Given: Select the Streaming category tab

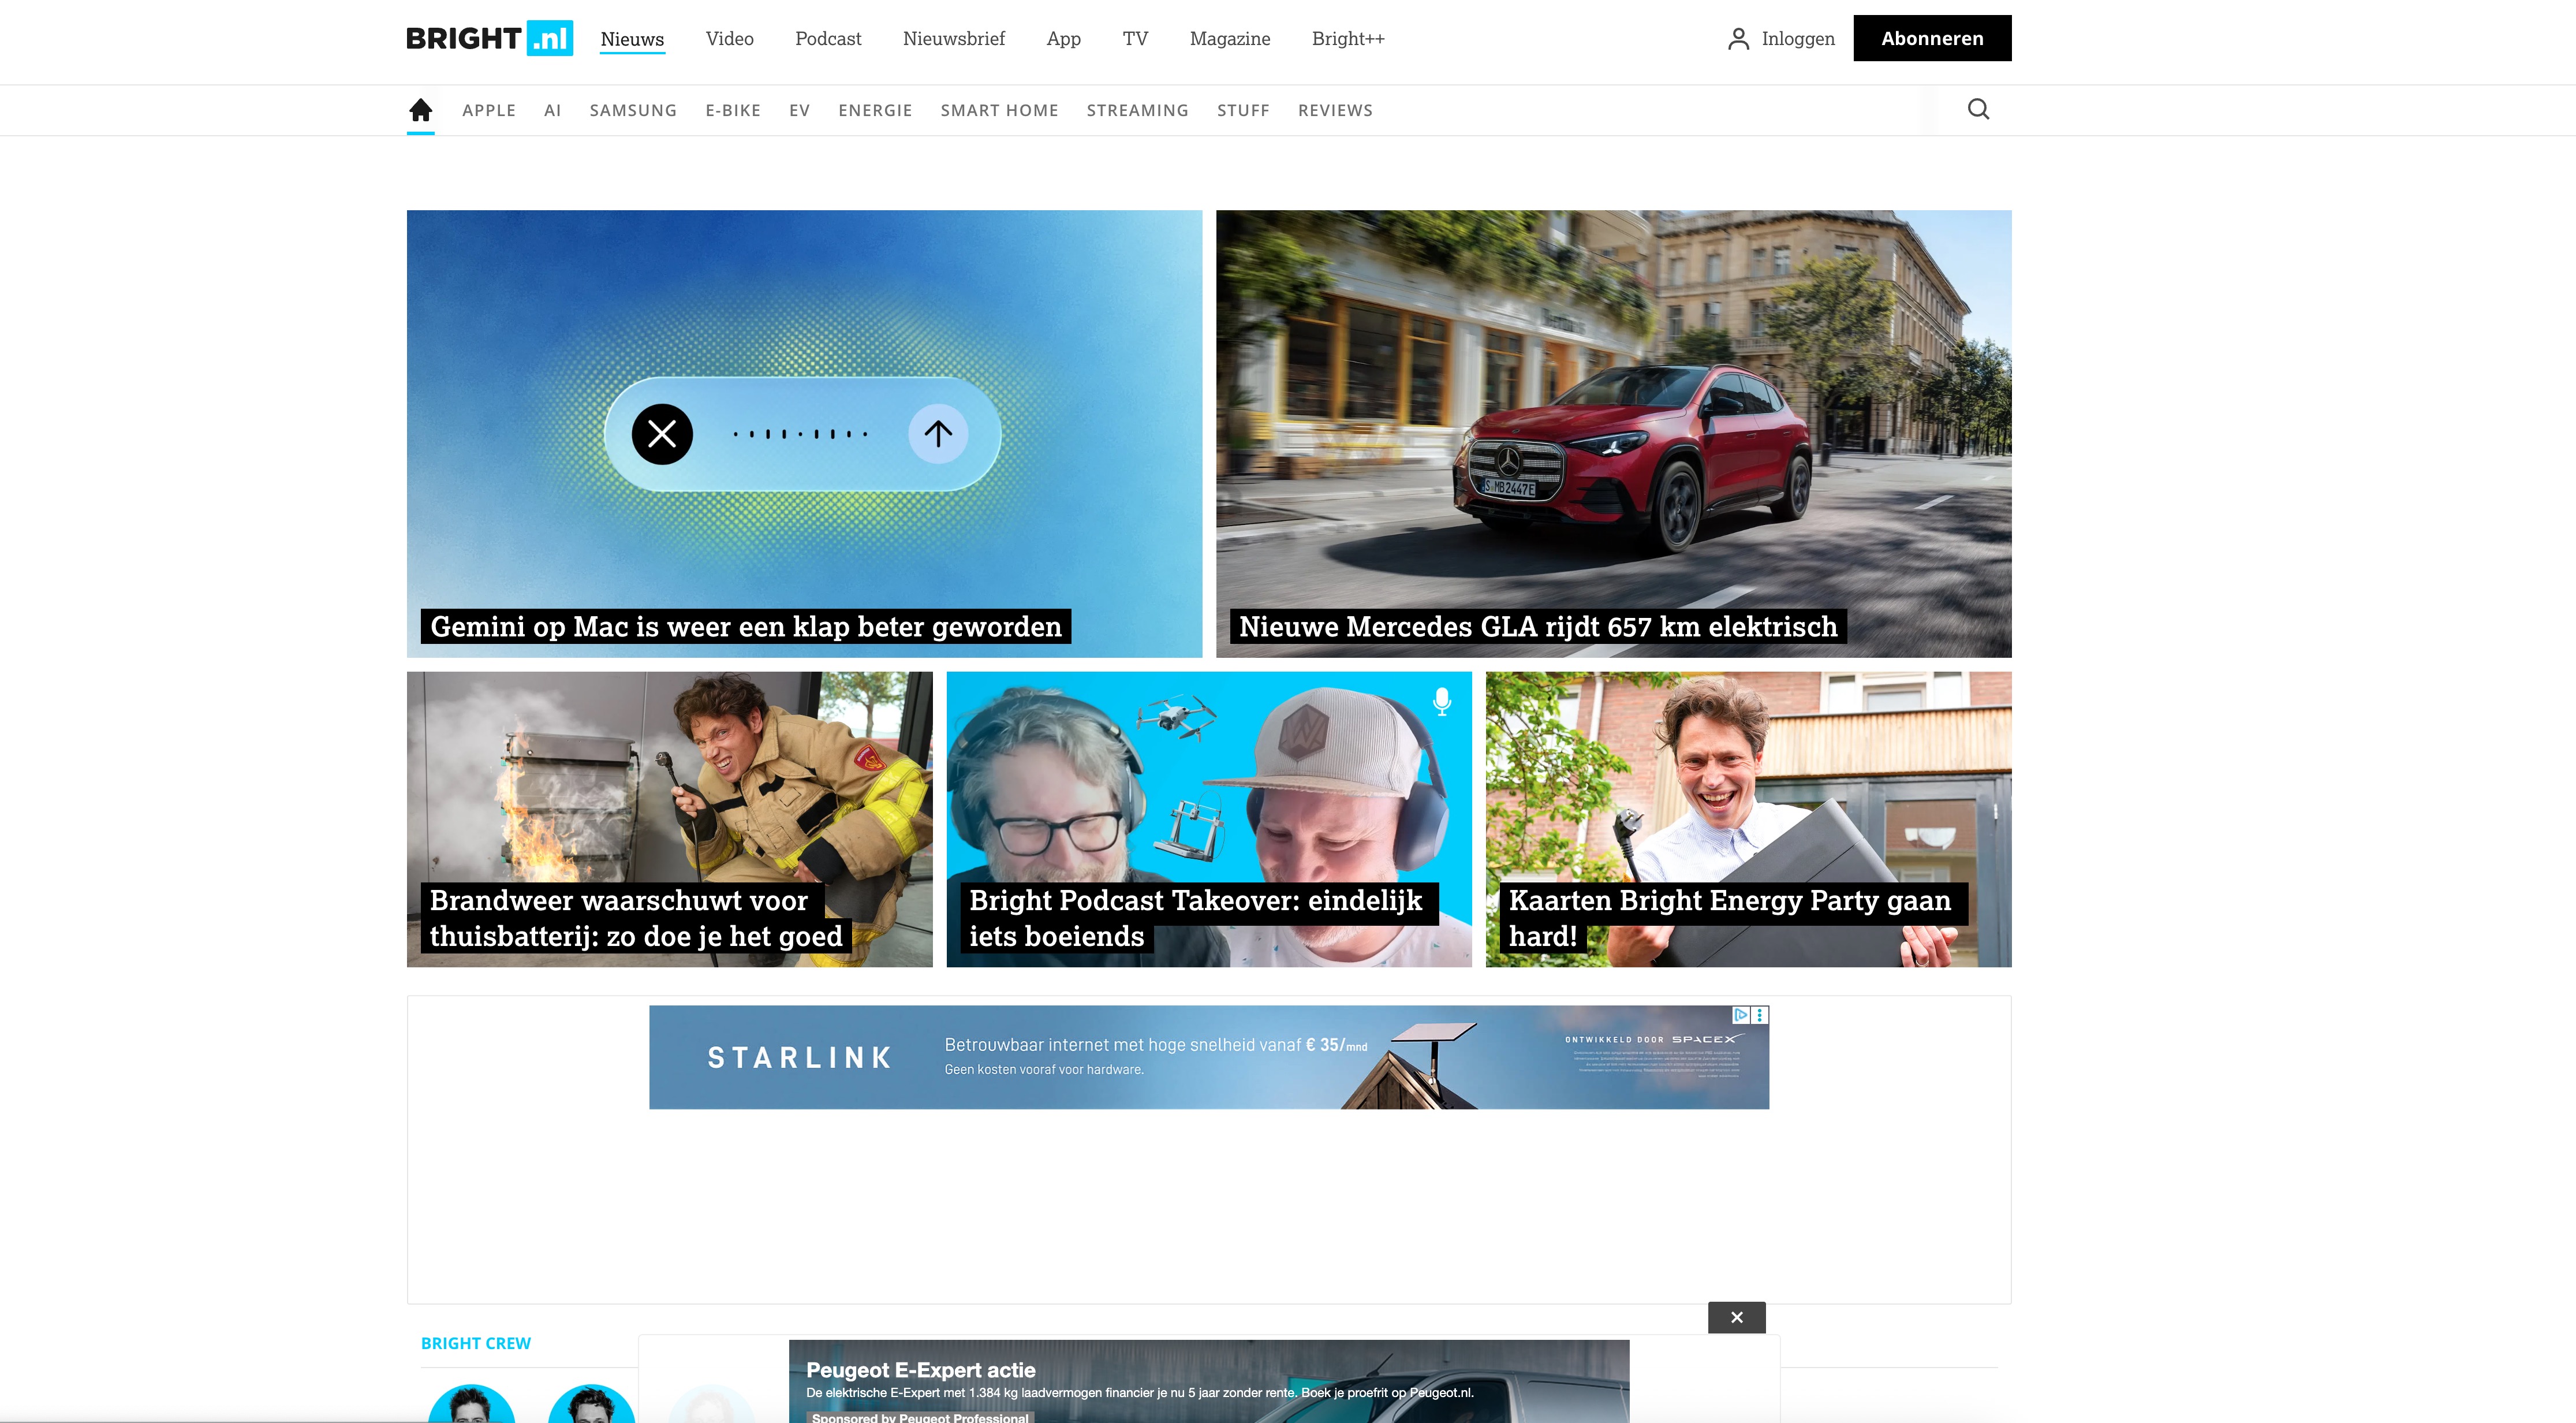Looking at the screenshot, I should pos(1137,110).
